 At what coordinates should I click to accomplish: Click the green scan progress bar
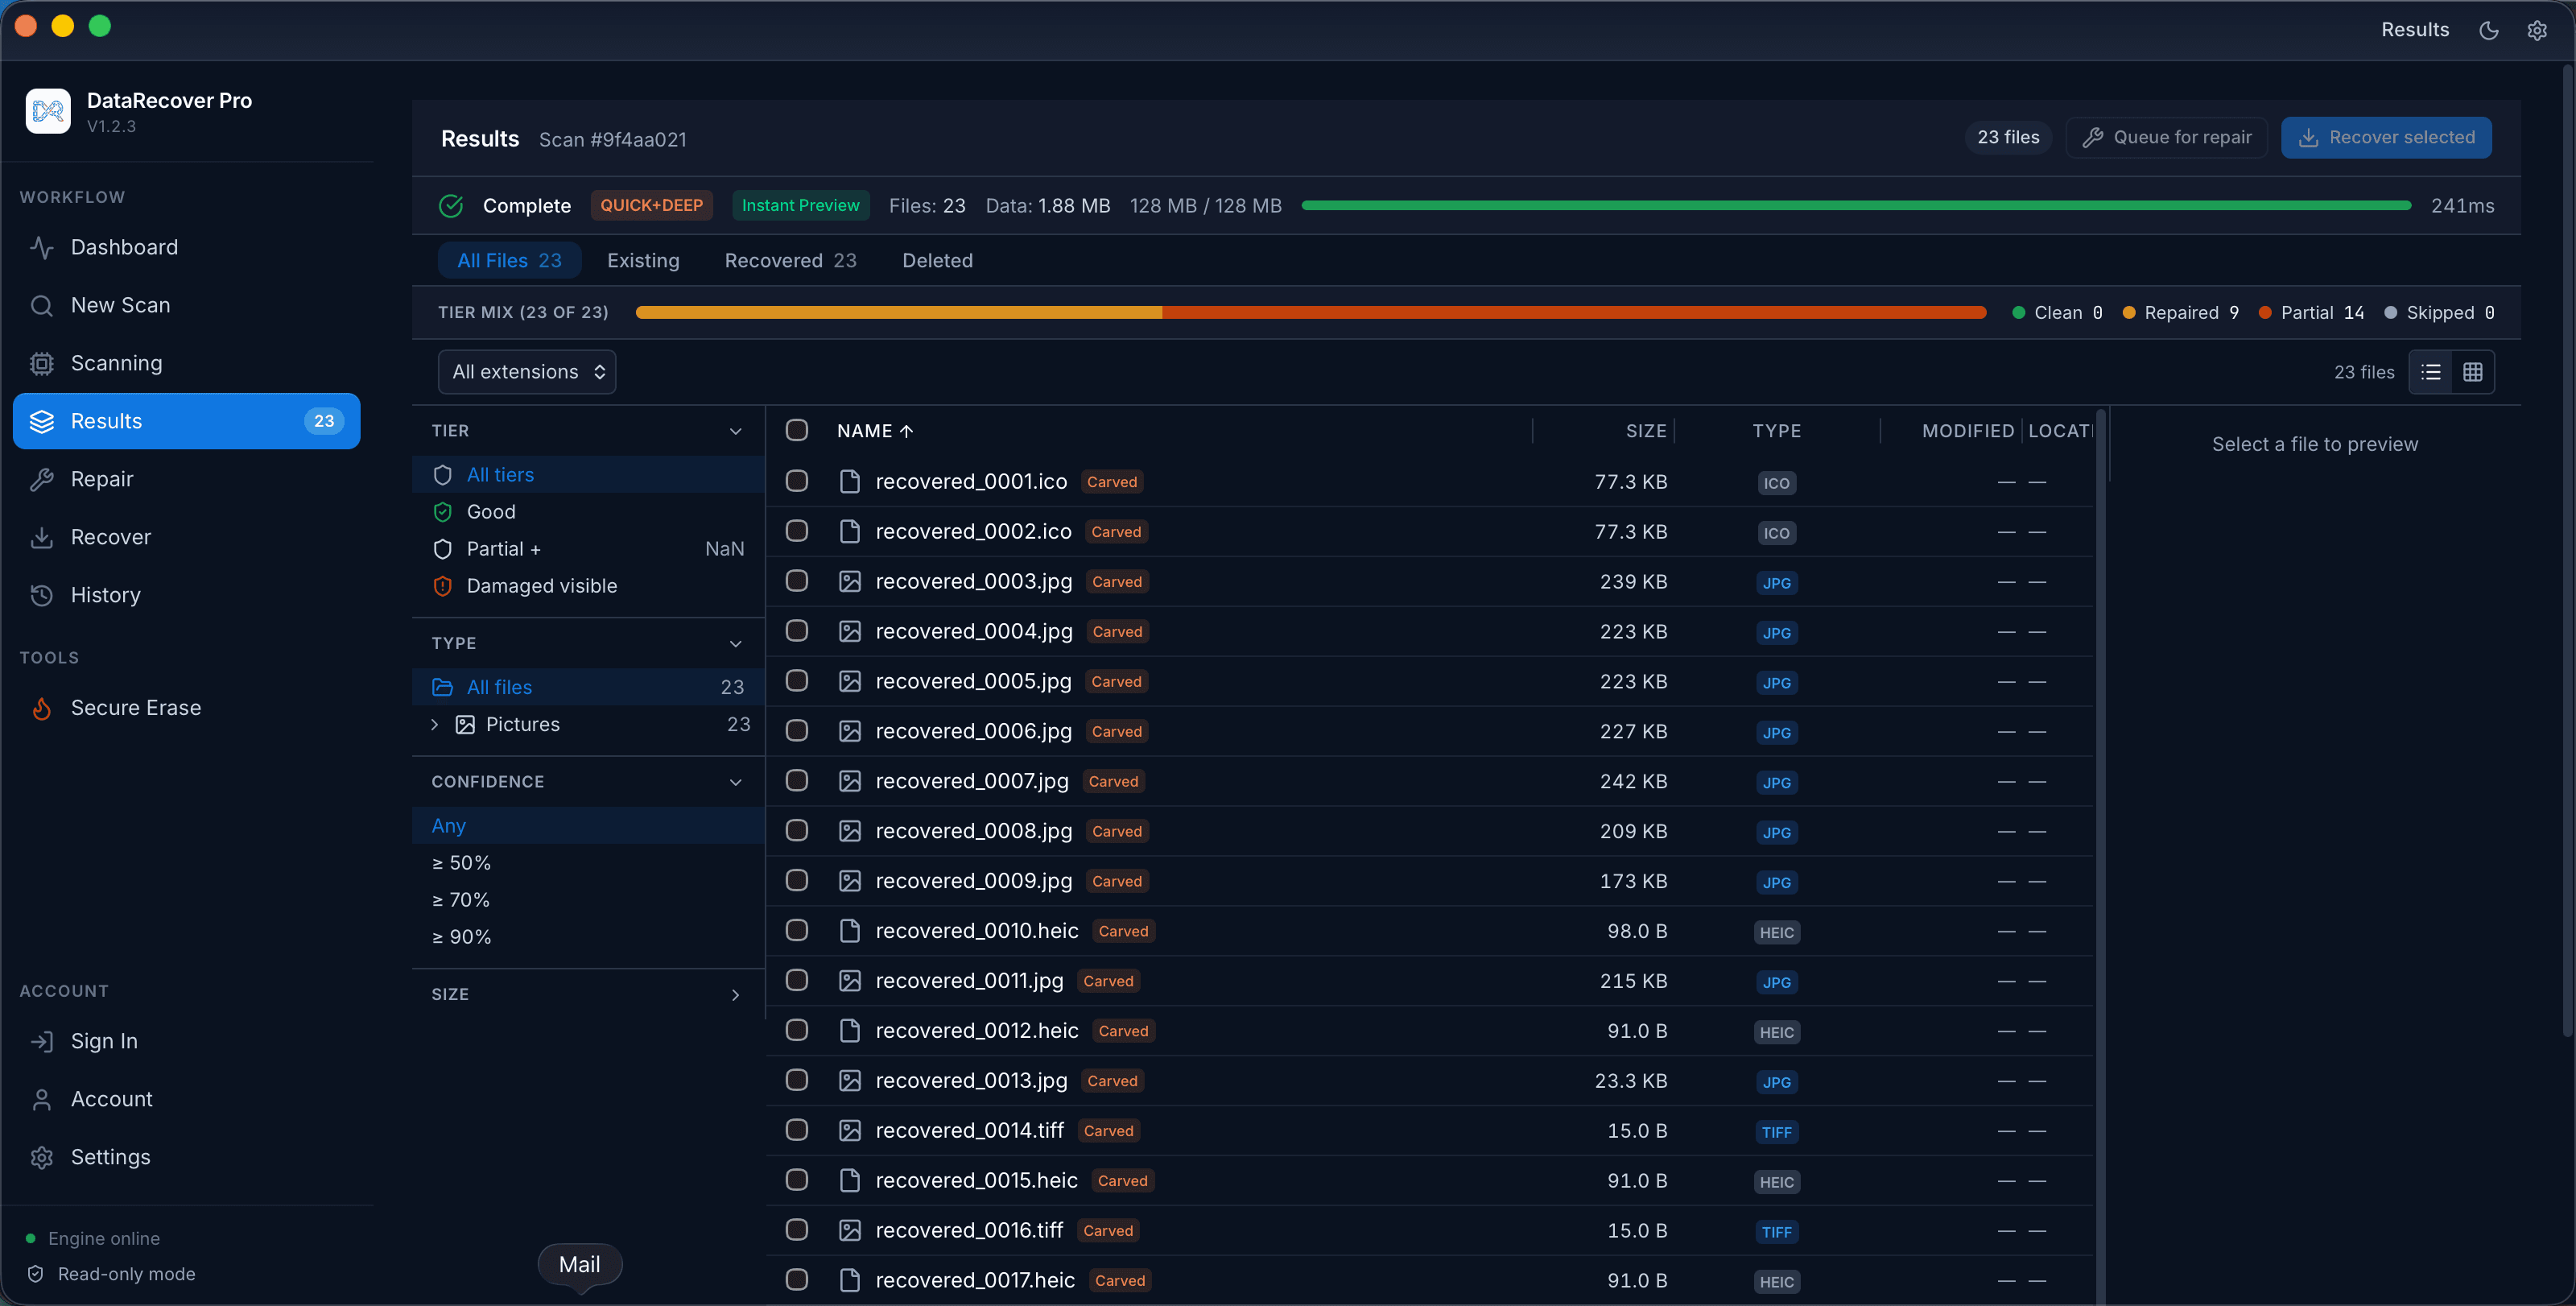1856,206
